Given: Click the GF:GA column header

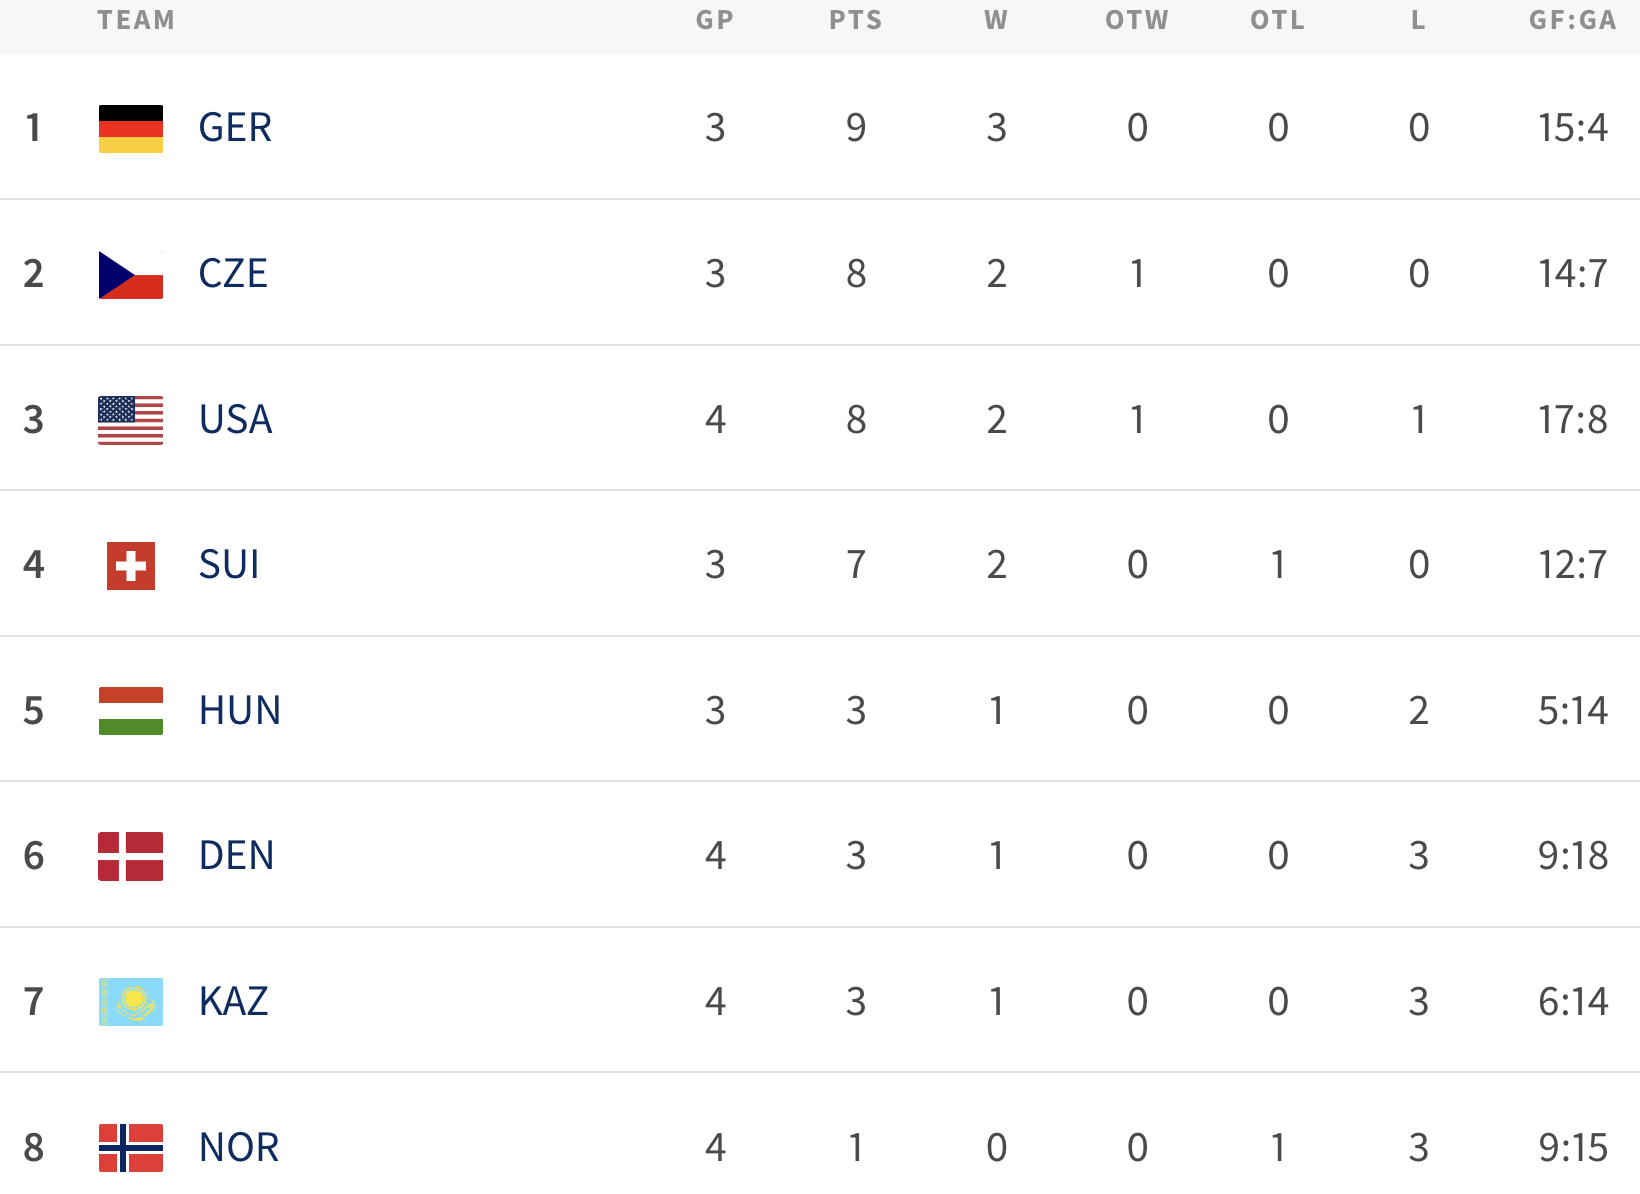Looking at the screenshot, I should (x=1572, y=21).
